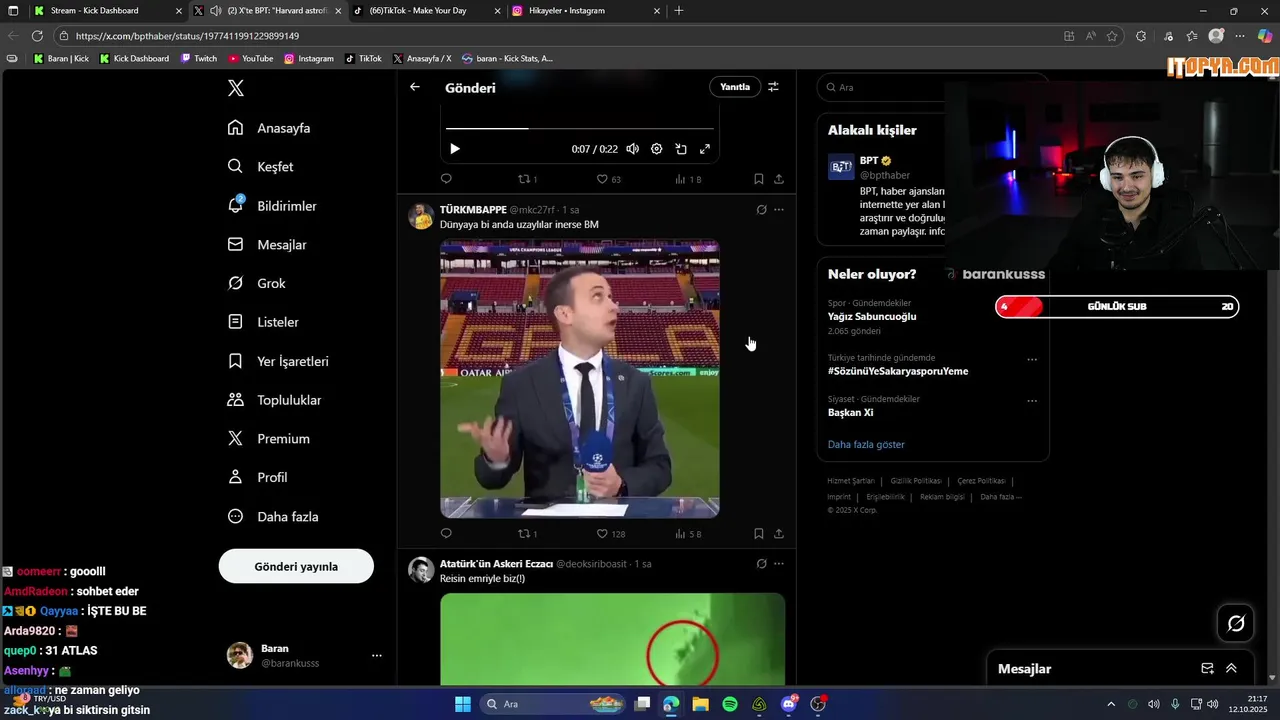Open Listeler in sidebar
1280x720 pixels.
click(263, 322)
